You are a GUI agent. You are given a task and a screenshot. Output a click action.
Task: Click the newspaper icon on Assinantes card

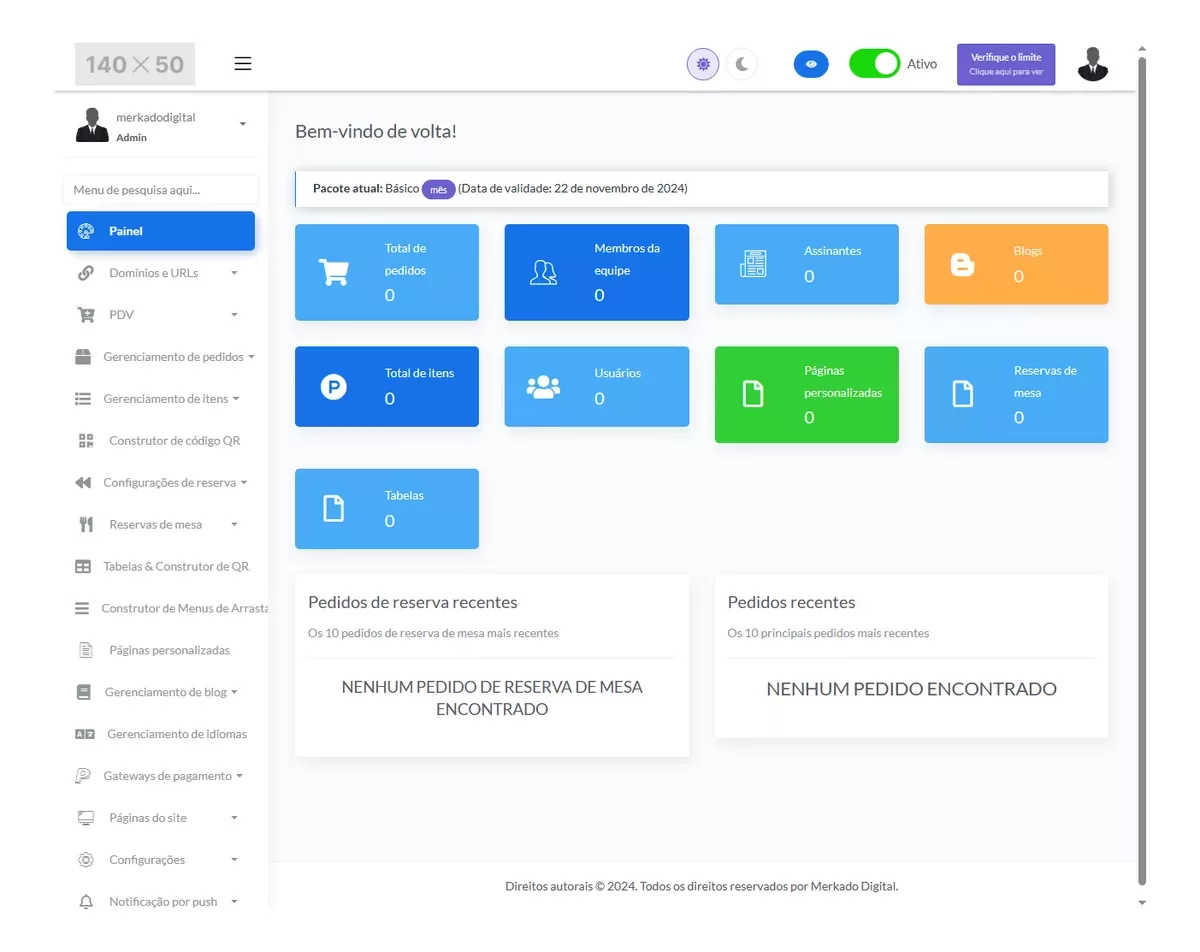coord(752,265)
